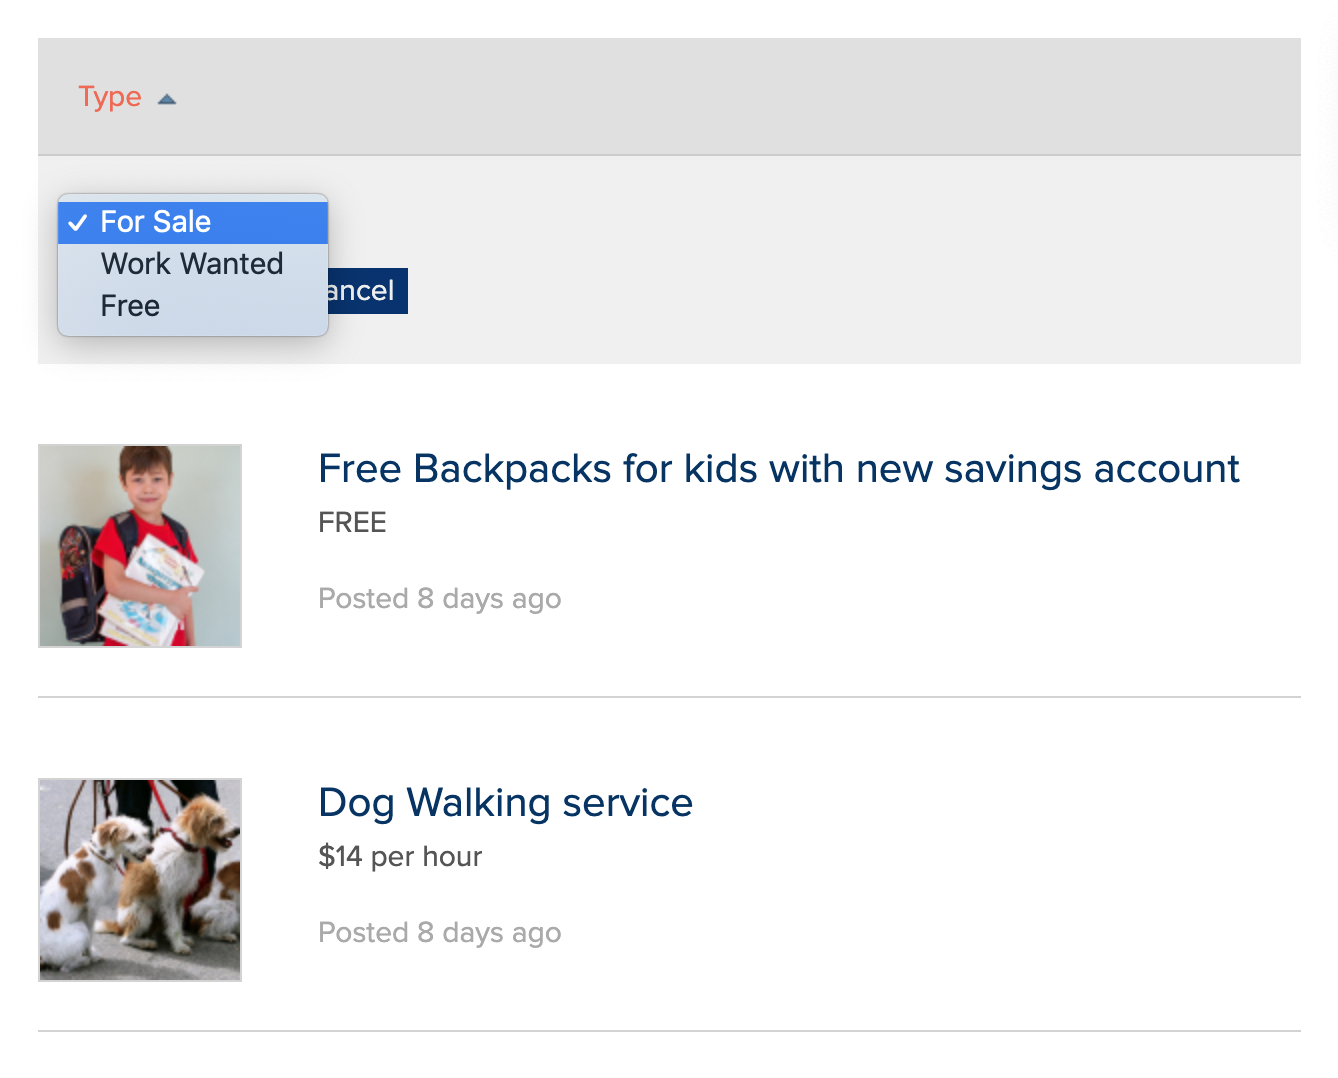
Task: Select the For Sale option
Action: (156, 222)
